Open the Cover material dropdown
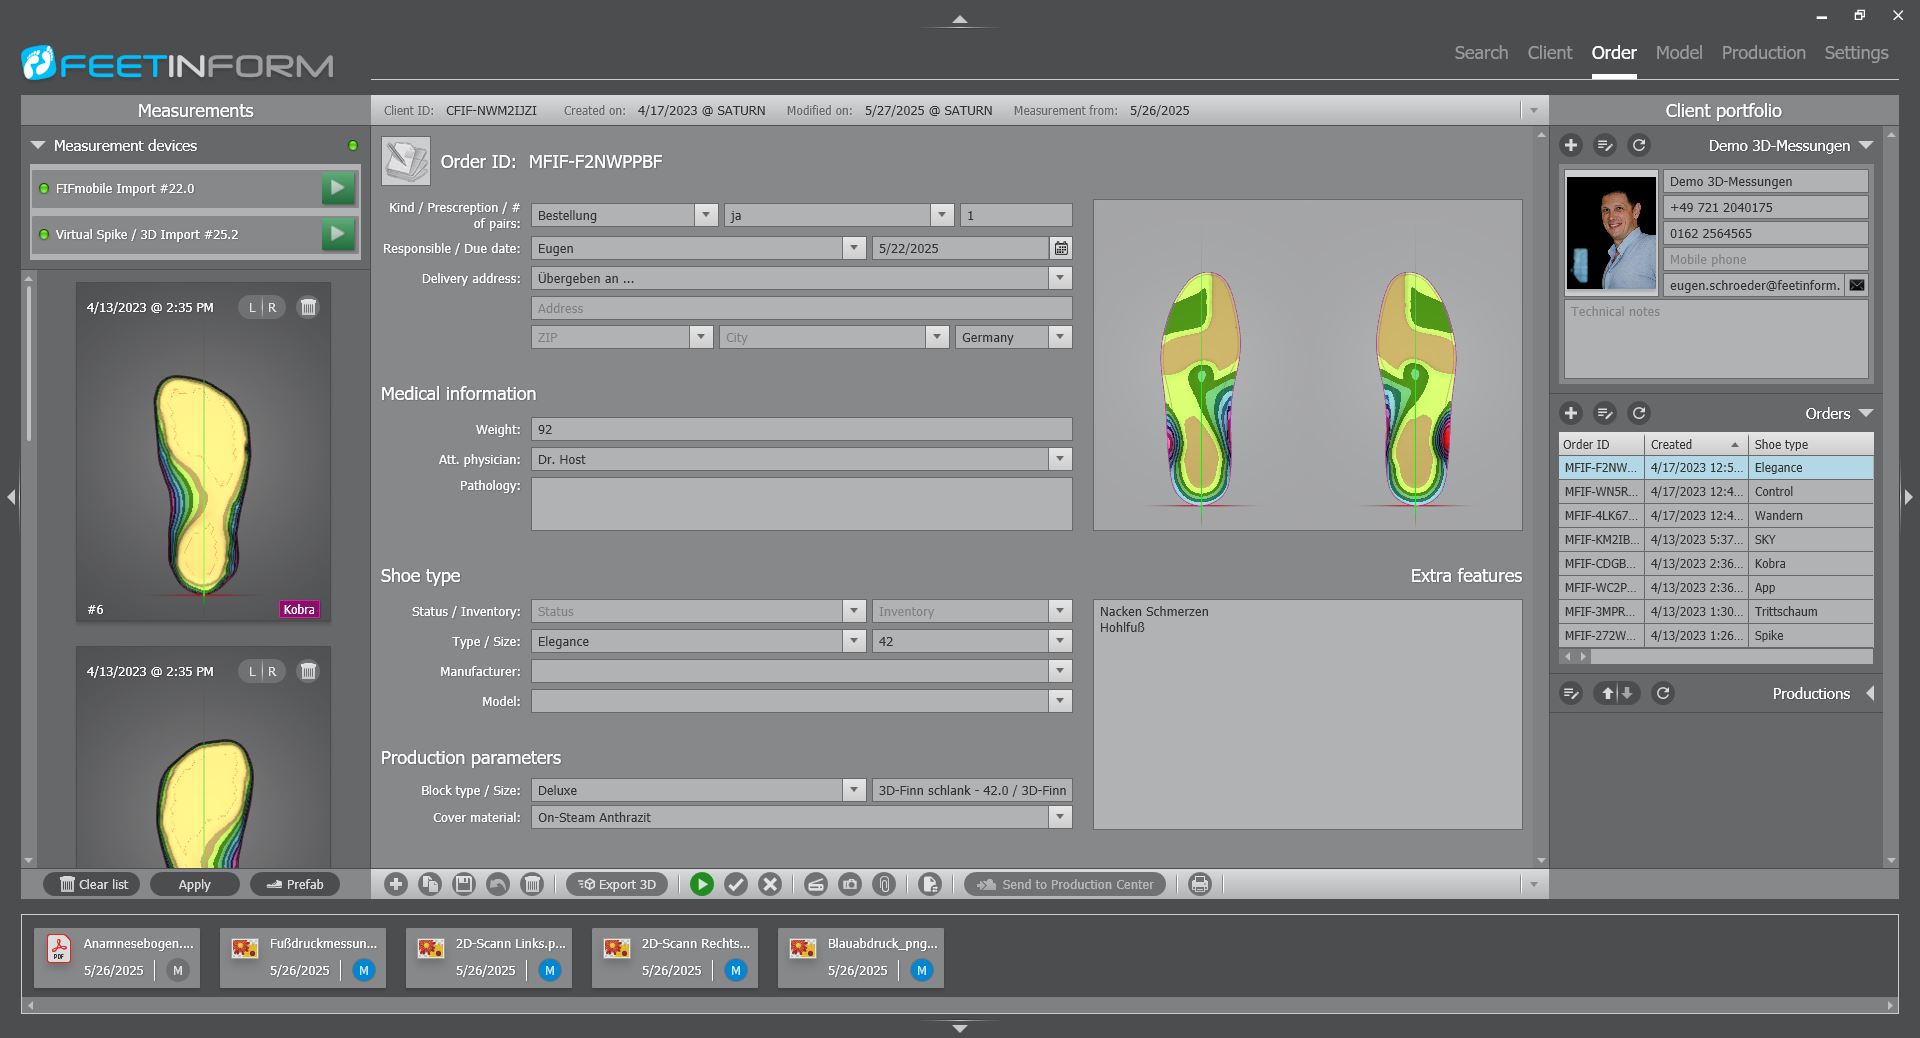 [1060, 817]
